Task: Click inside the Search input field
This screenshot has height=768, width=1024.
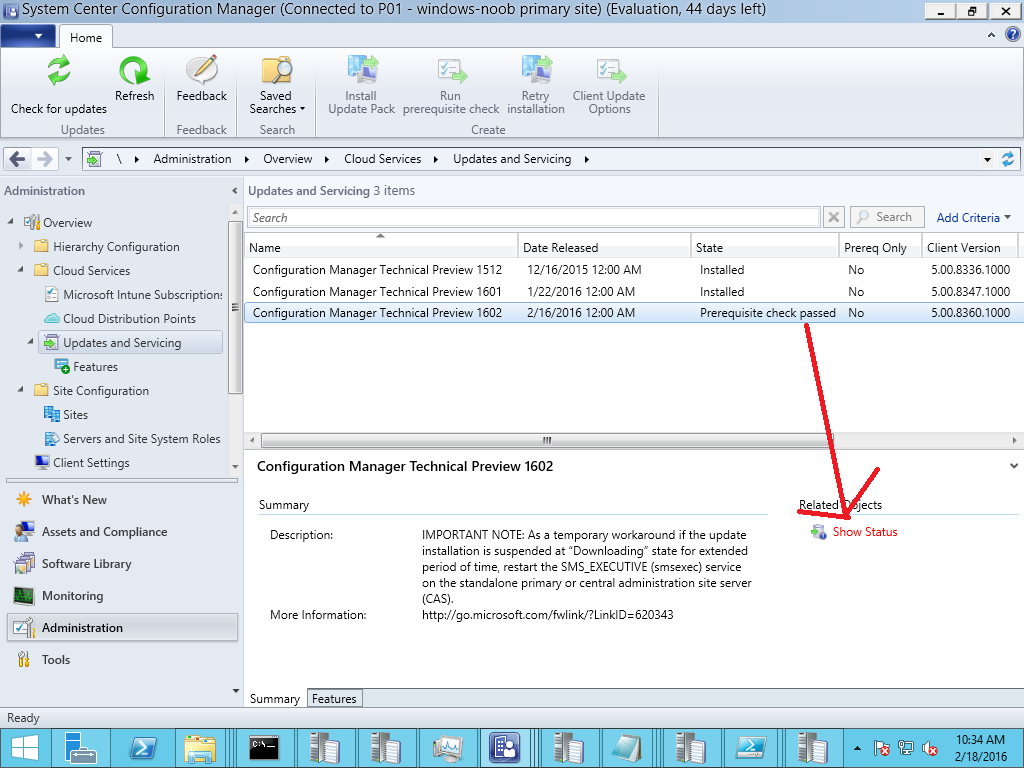Action: coord(534,217)
